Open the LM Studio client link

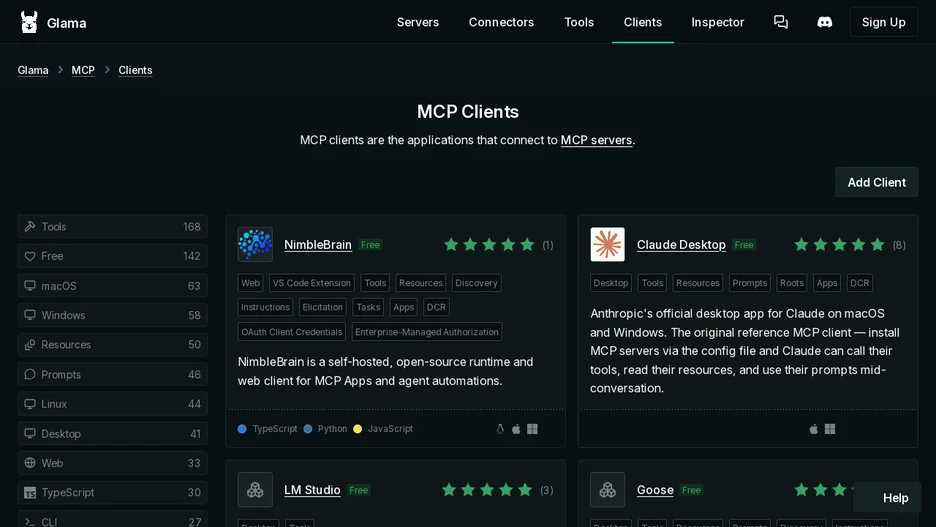[312, 490]
